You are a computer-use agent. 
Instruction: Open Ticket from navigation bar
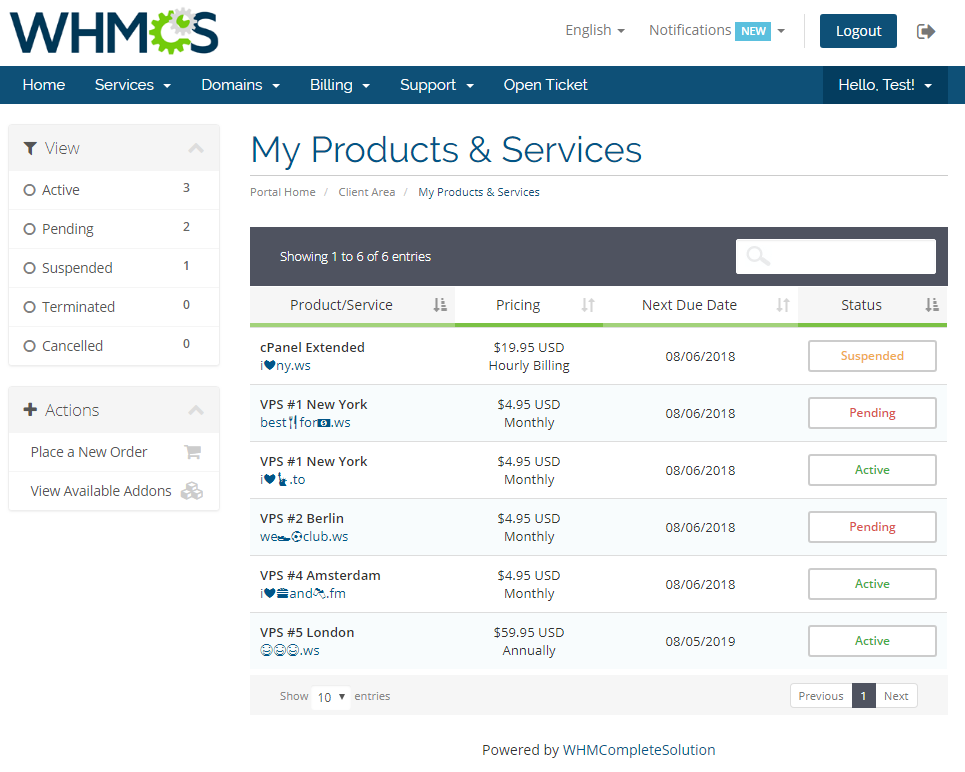point(545,85)
